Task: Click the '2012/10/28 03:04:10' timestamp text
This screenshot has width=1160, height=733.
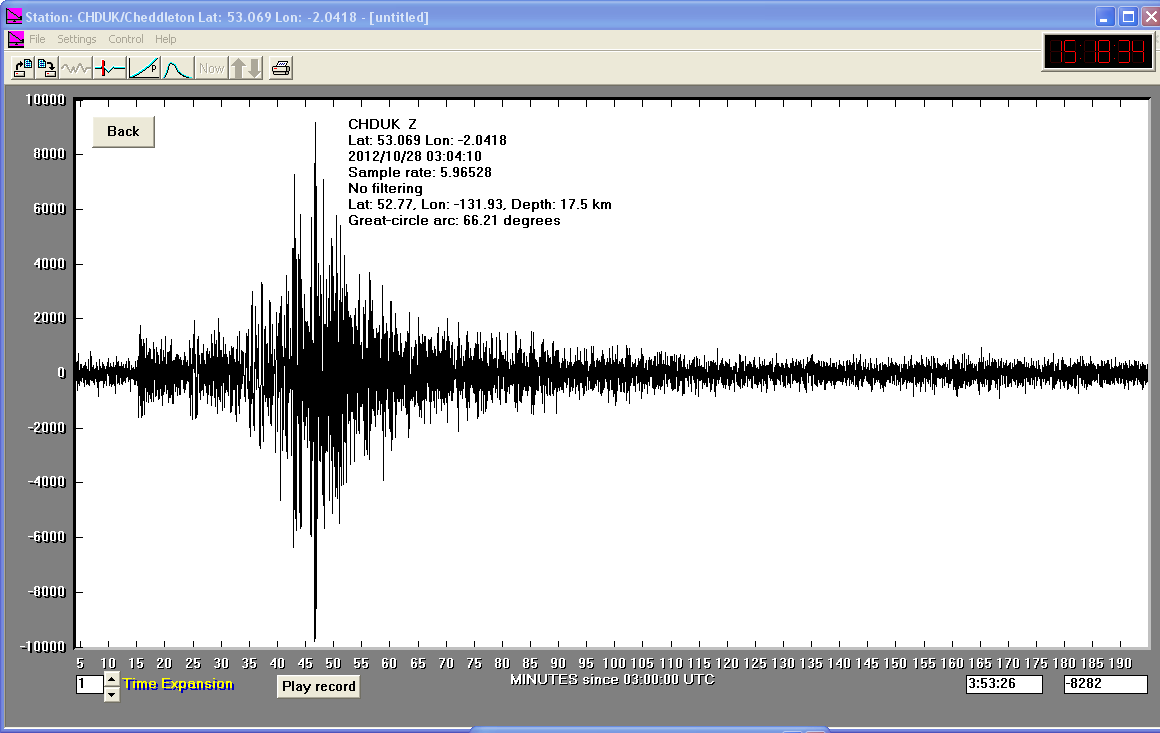Action: coord(415,156)
